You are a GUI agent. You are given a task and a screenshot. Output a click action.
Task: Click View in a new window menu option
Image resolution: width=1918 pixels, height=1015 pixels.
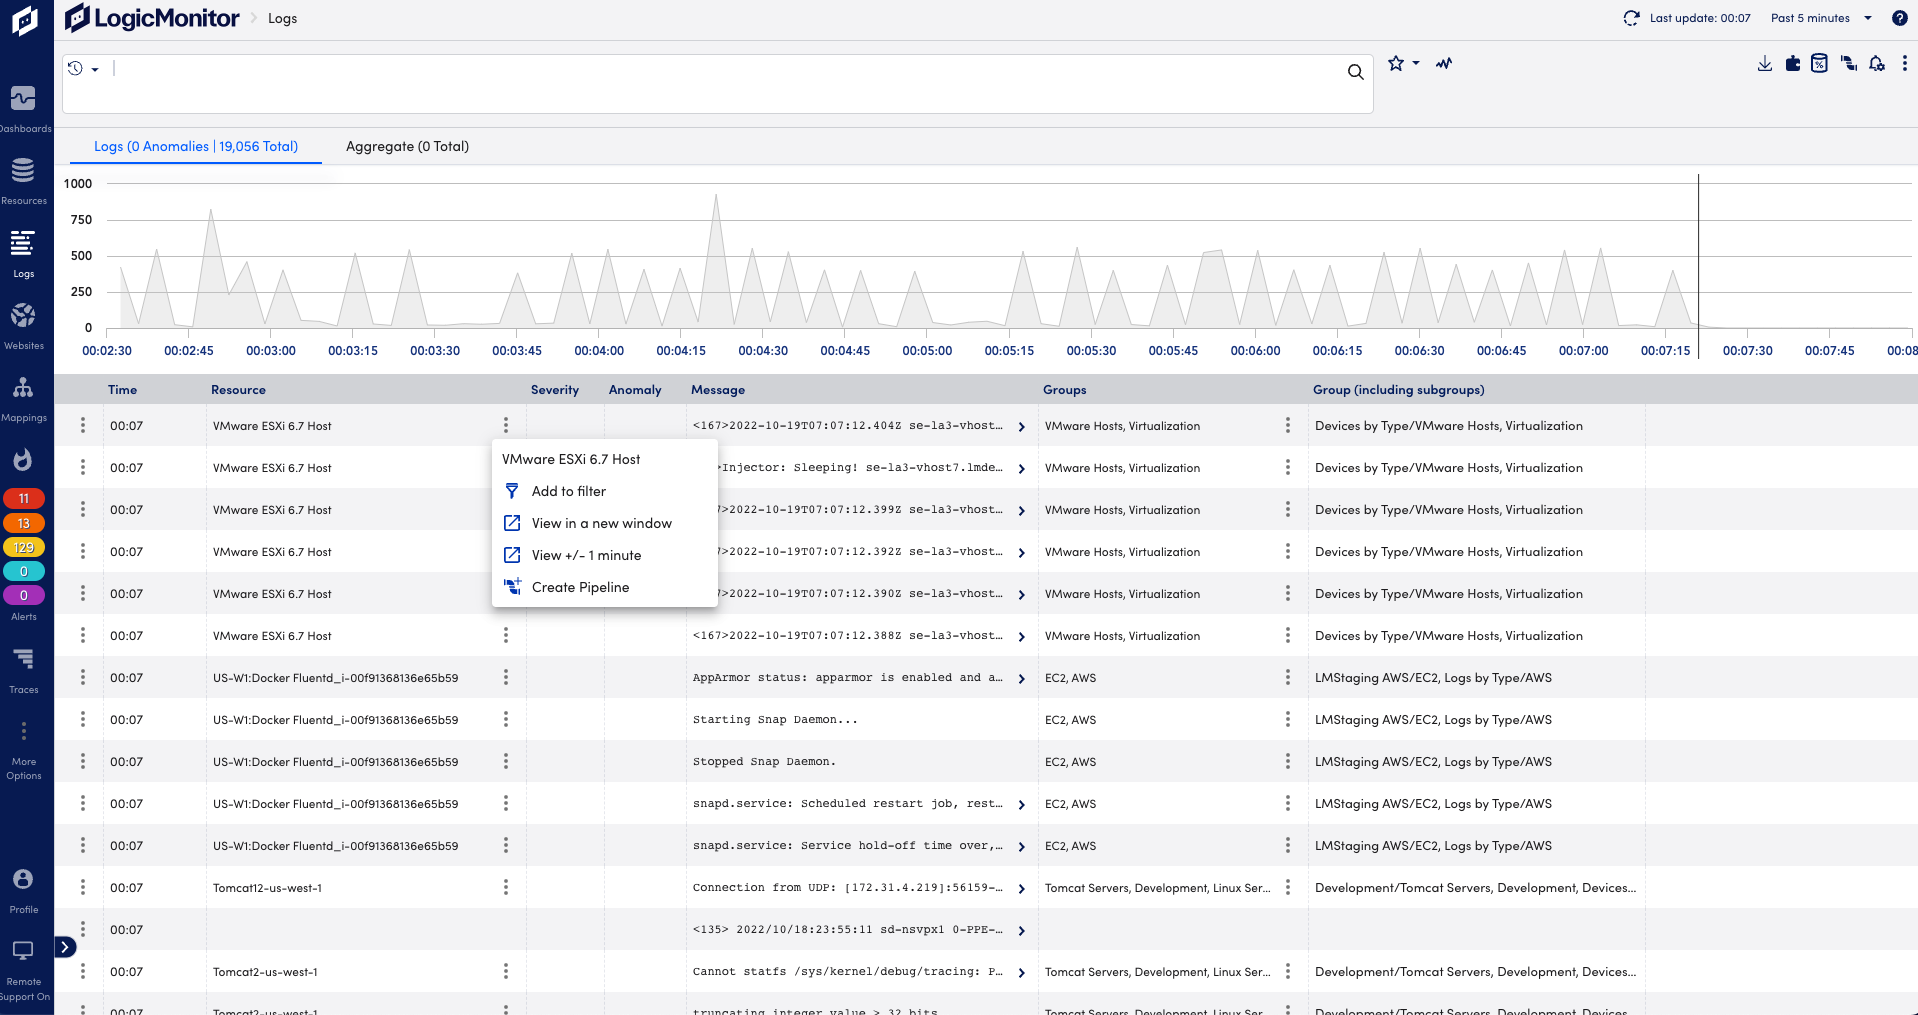602,523
